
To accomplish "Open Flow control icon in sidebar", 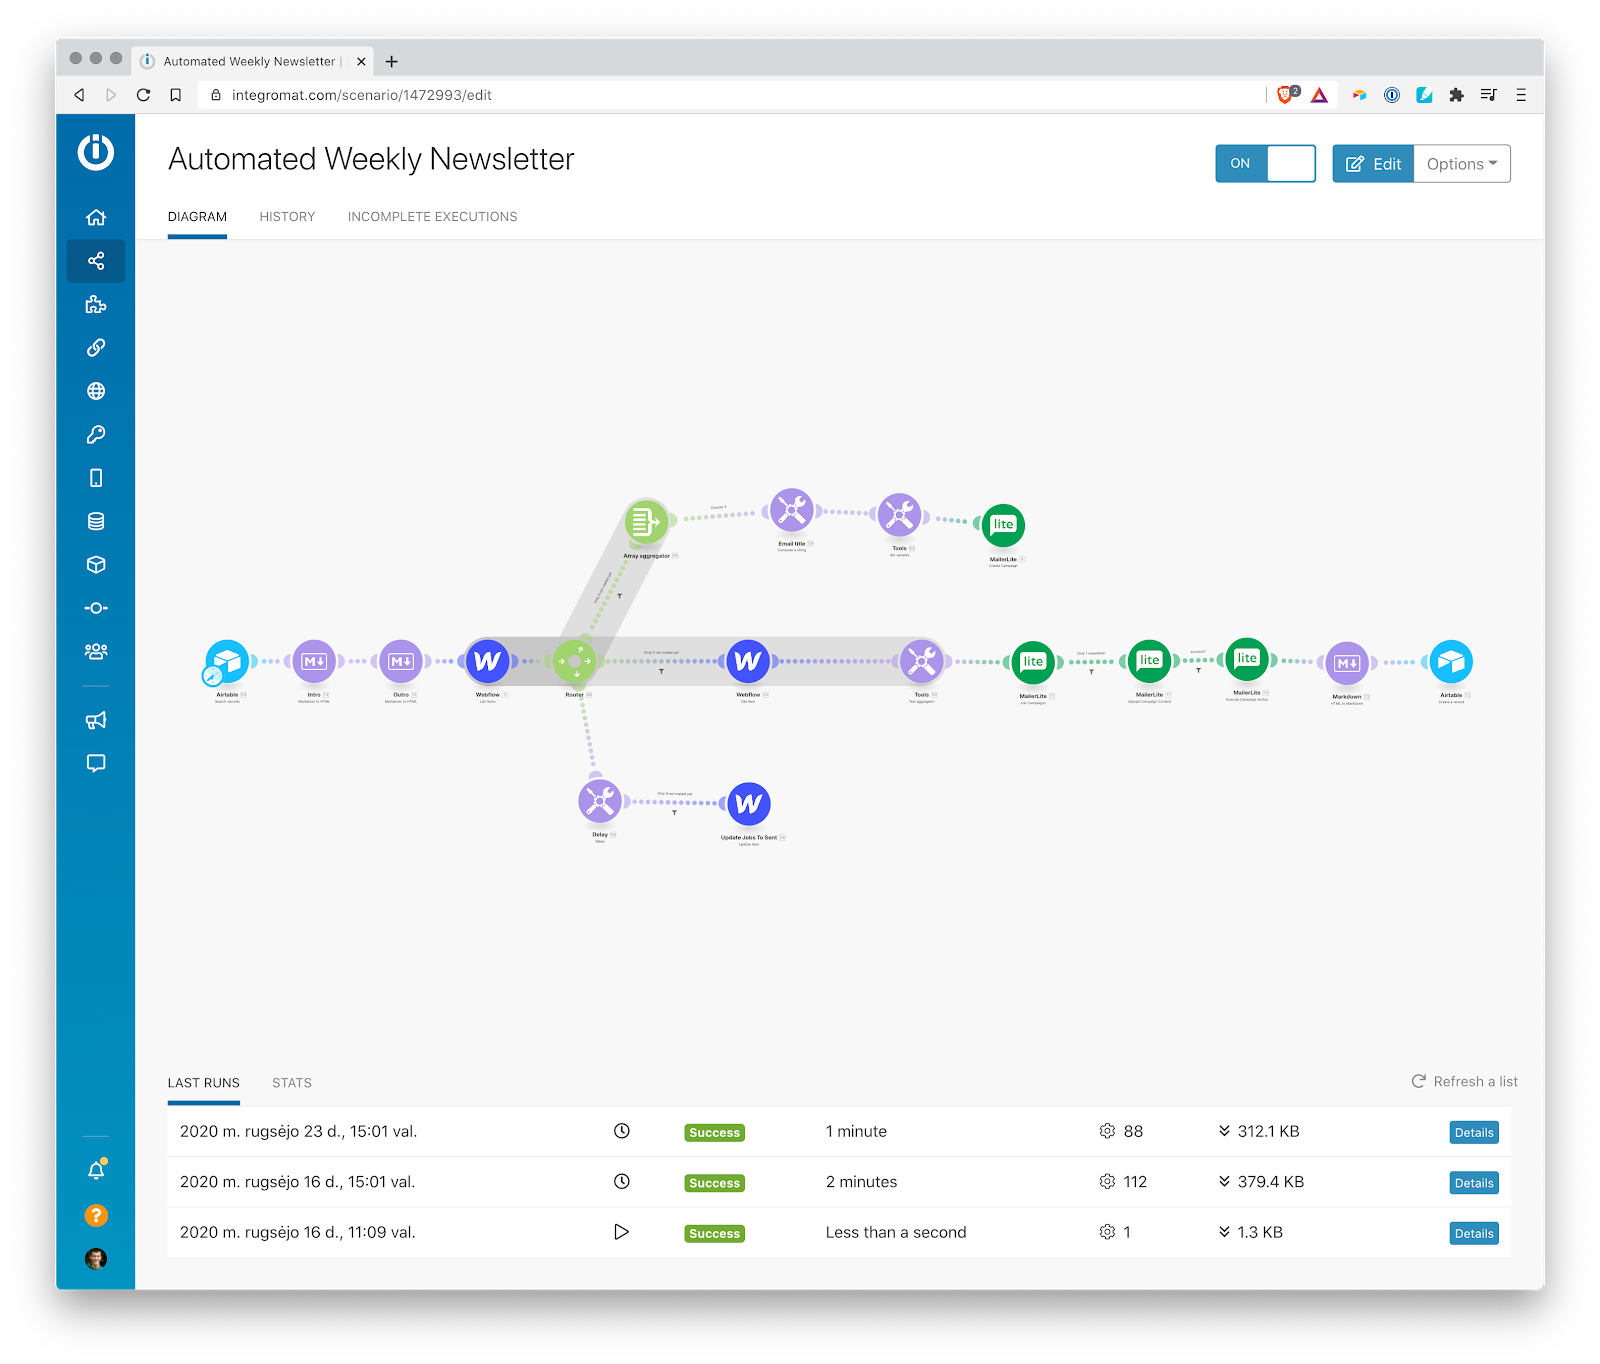I will [96, 608].
